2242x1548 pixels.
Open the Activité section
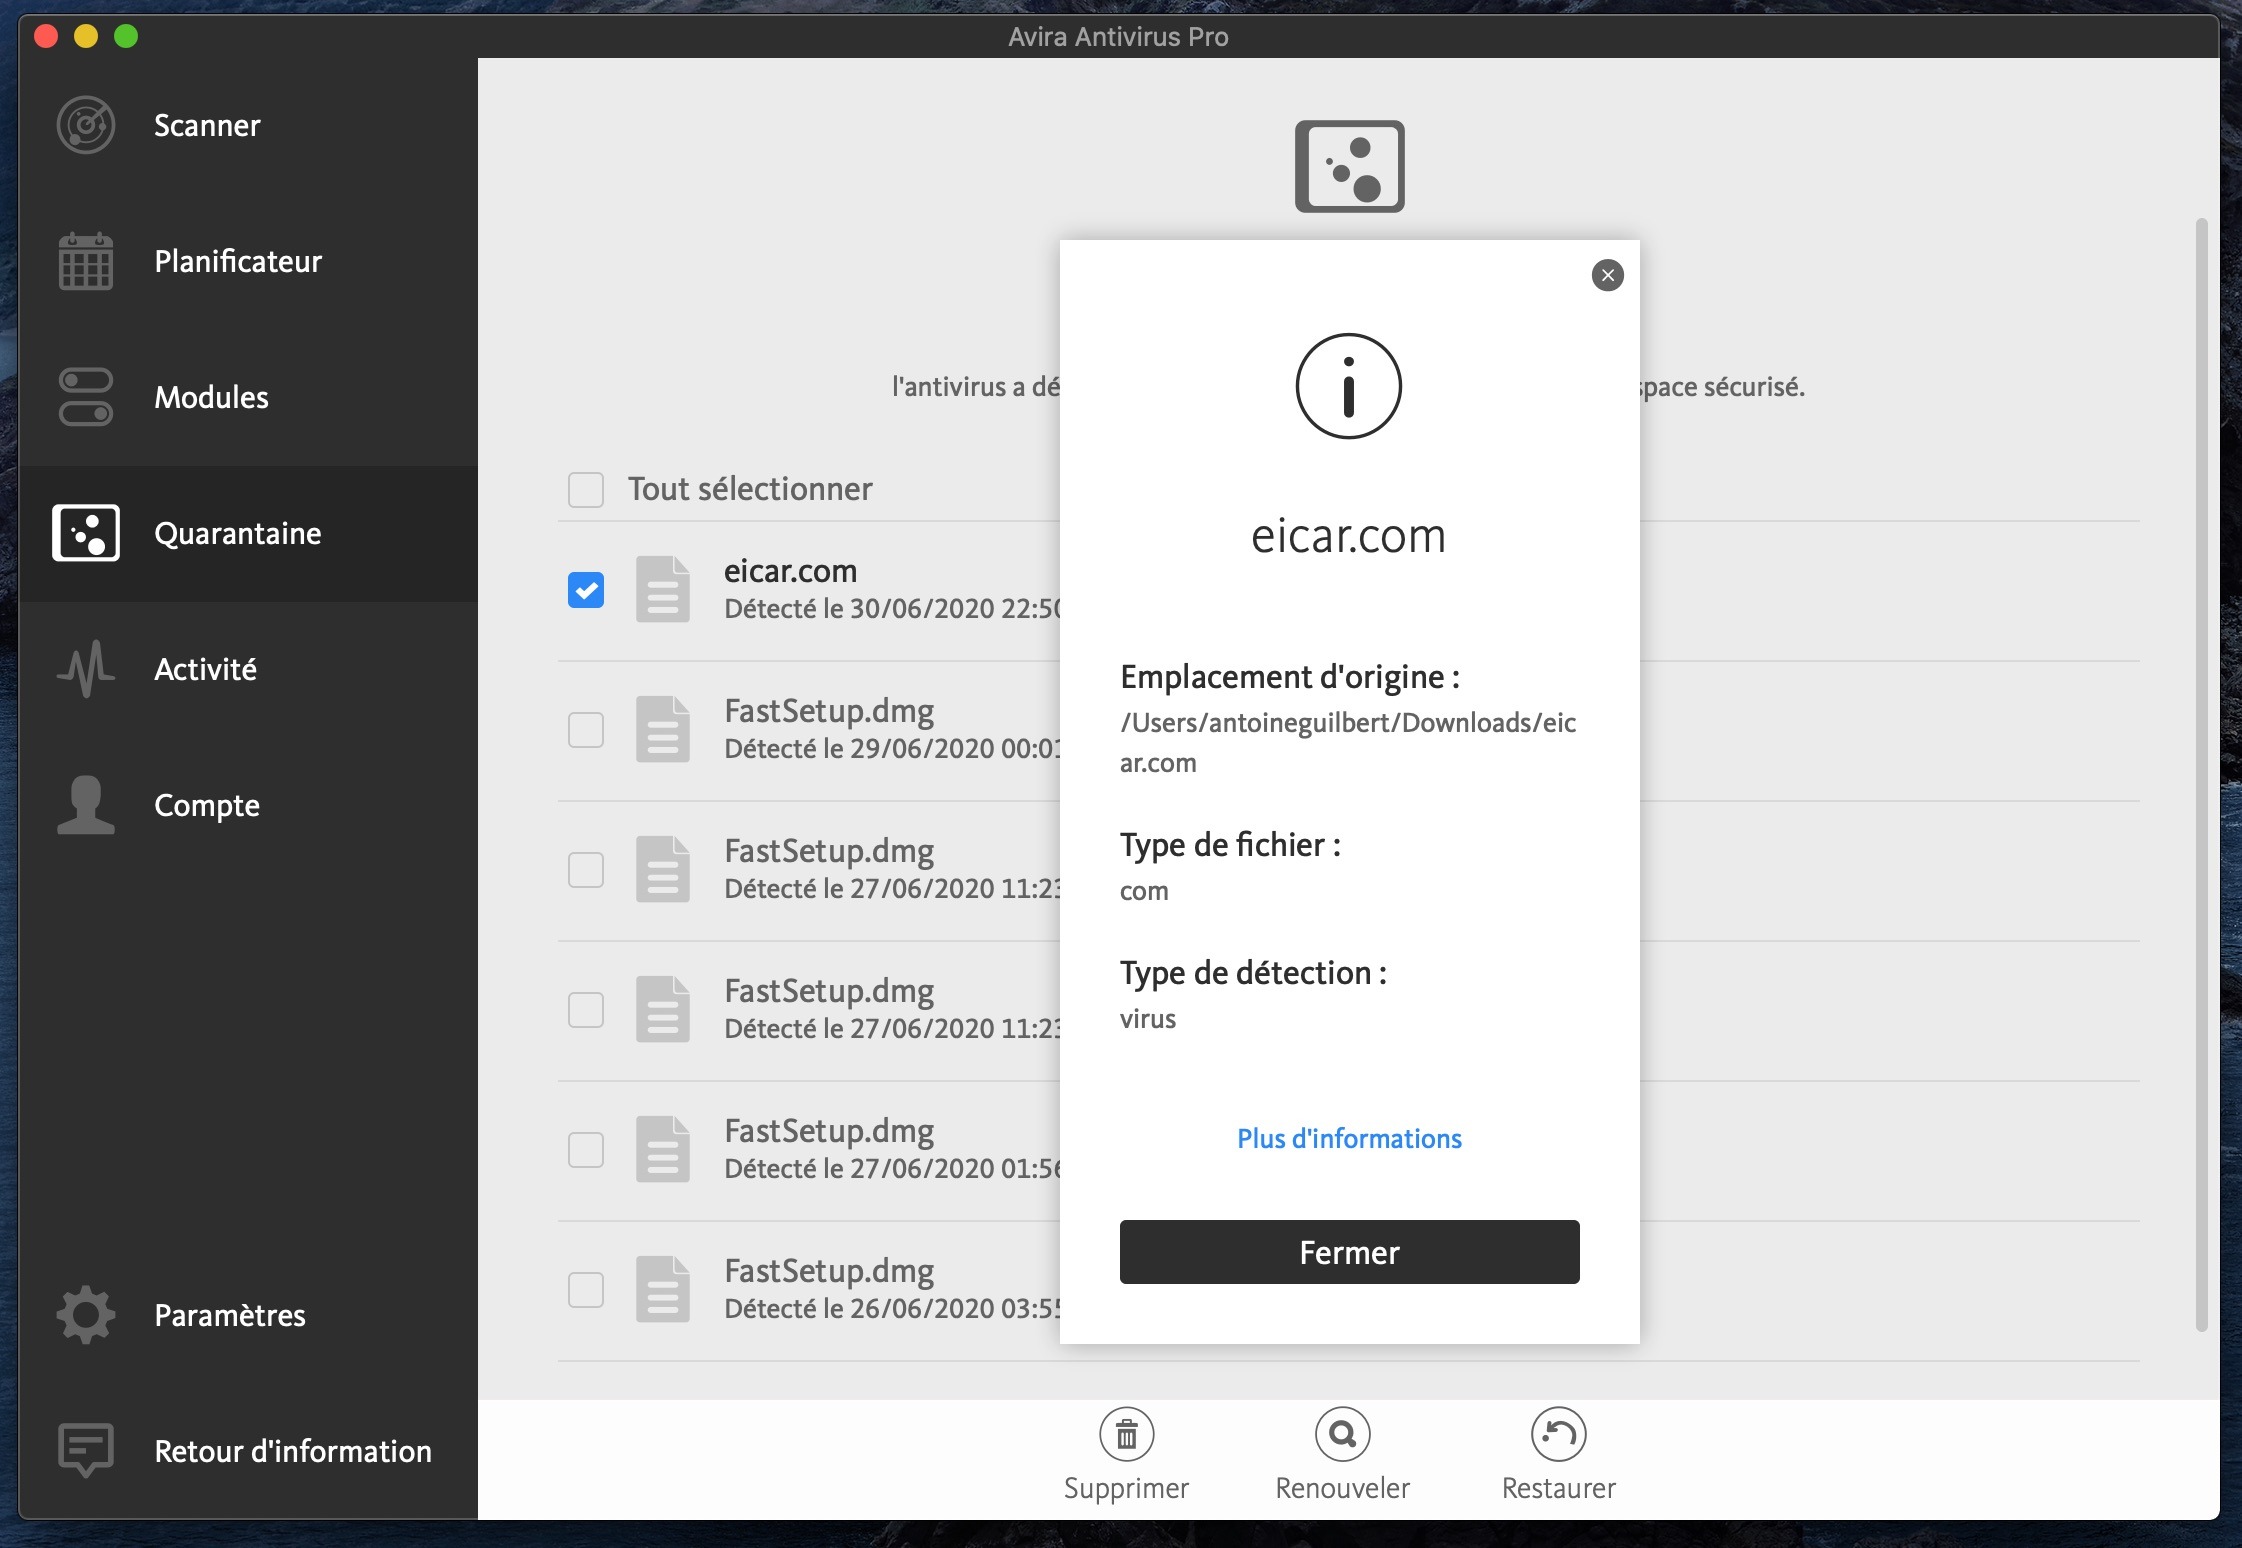pos(248,669)
